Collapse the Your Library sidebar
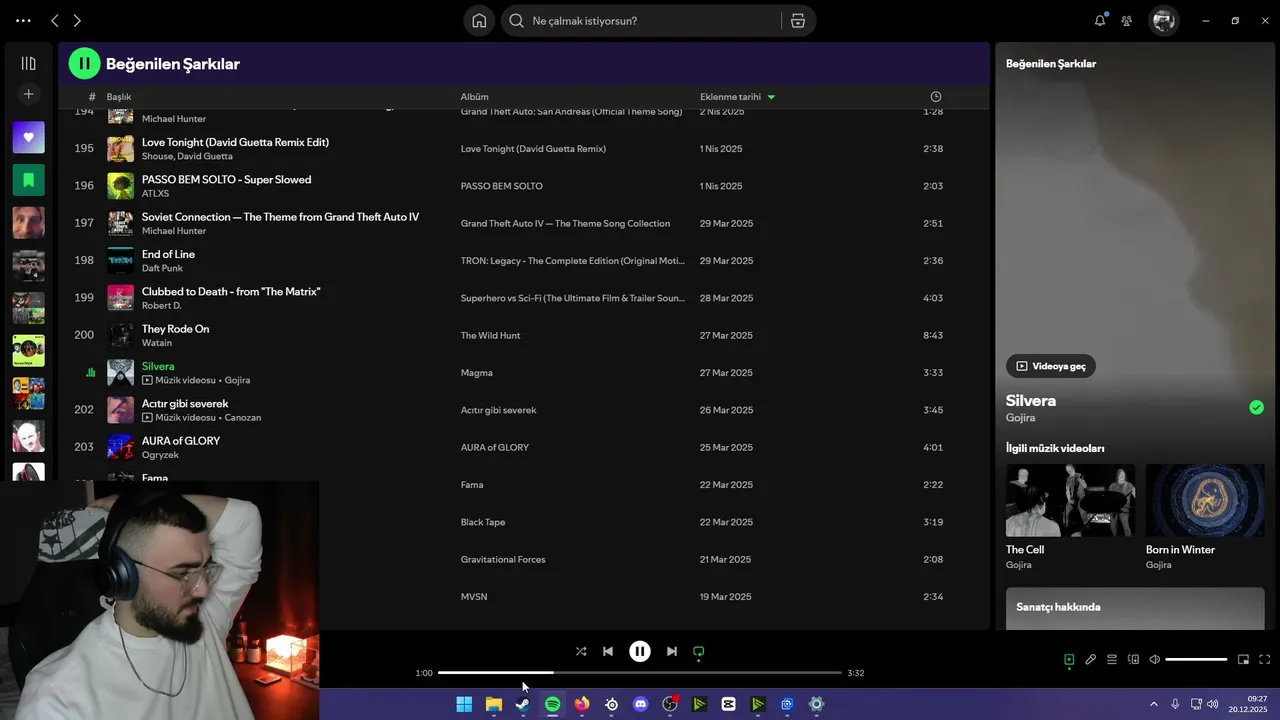Screen dimensions: 1280x720 pyautogui.click(x=28, y=63)
